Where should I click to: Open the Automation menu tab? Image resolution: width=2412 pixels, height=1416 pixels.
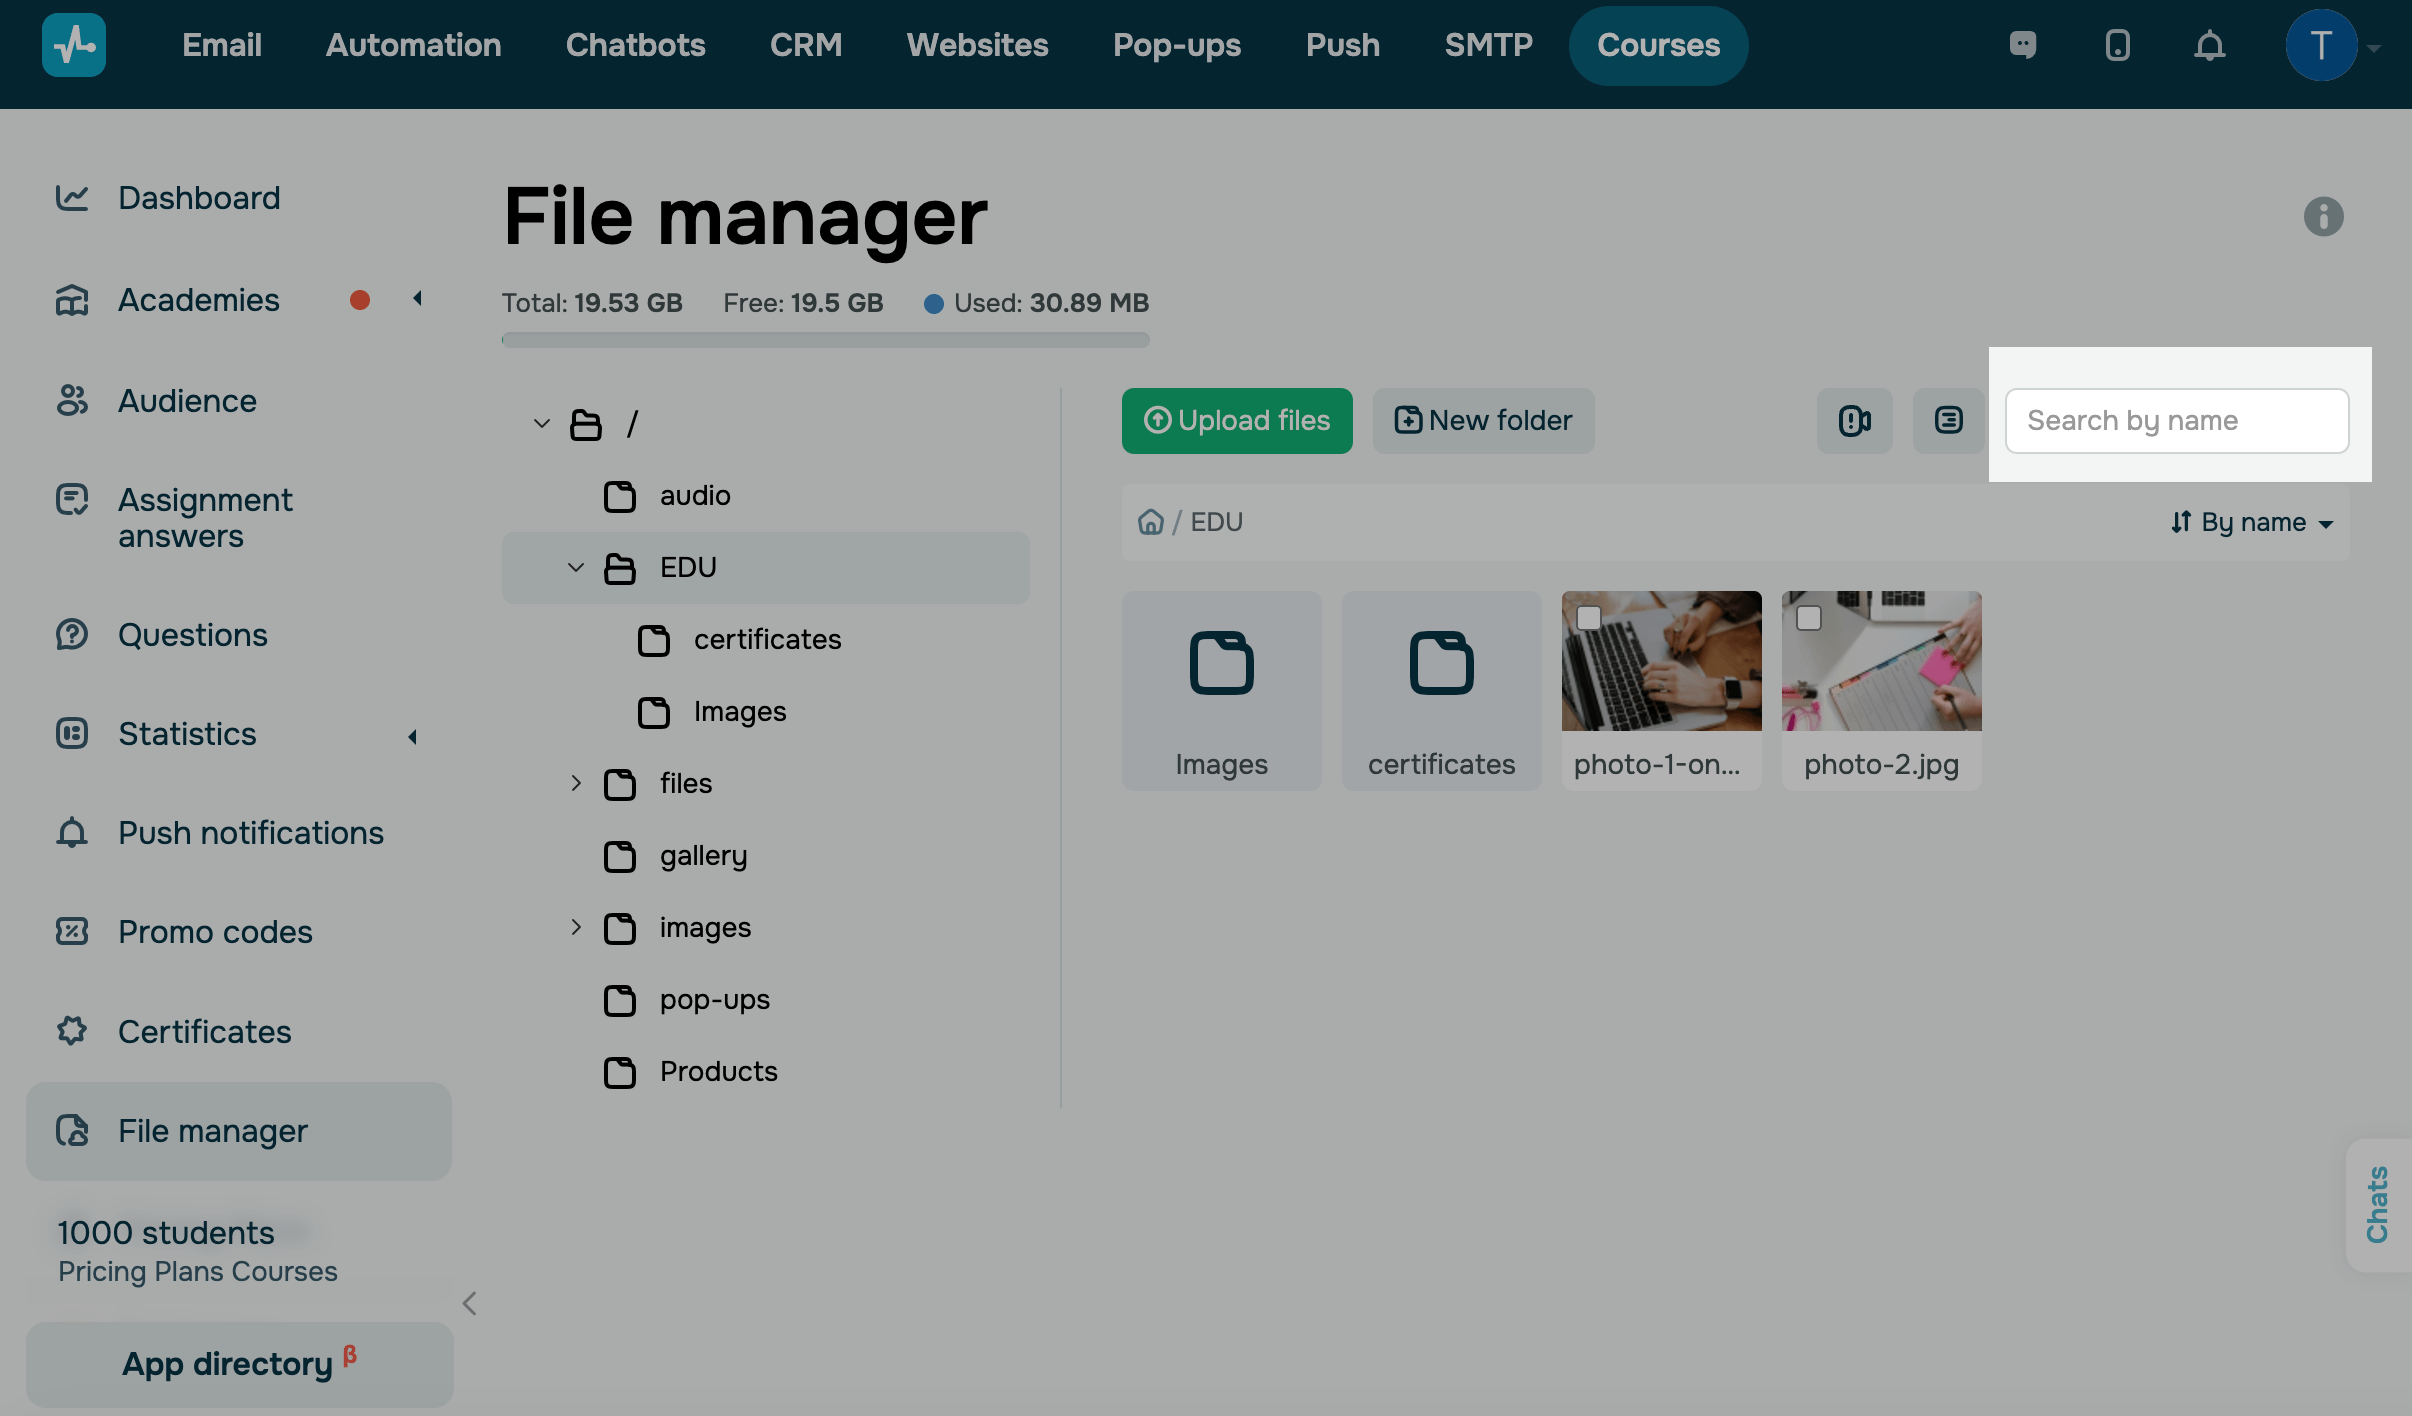(x=413, y=46)
